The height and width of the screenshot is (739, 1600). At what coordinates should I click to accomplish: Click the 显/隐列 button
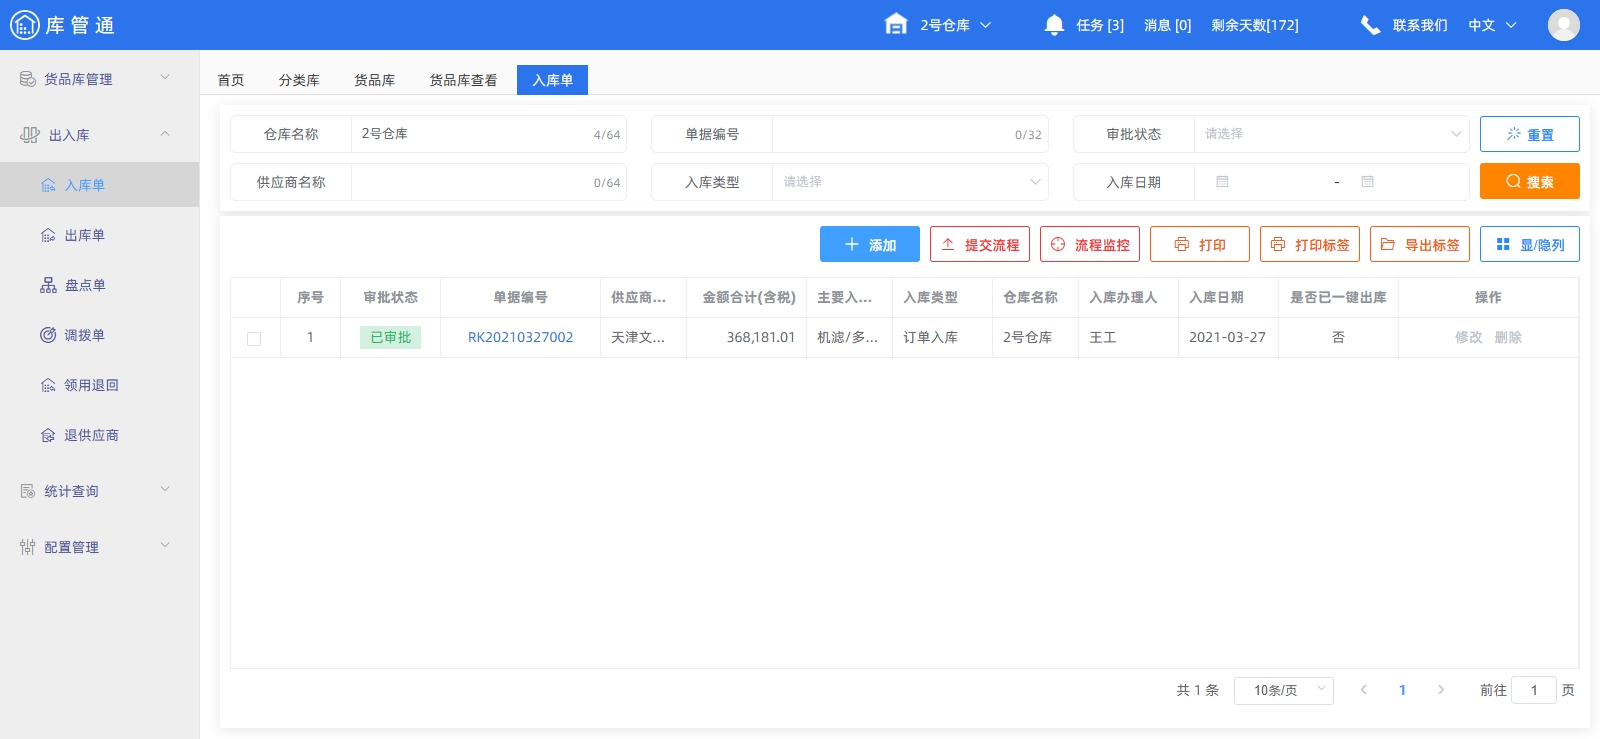tap(1530, 244)
